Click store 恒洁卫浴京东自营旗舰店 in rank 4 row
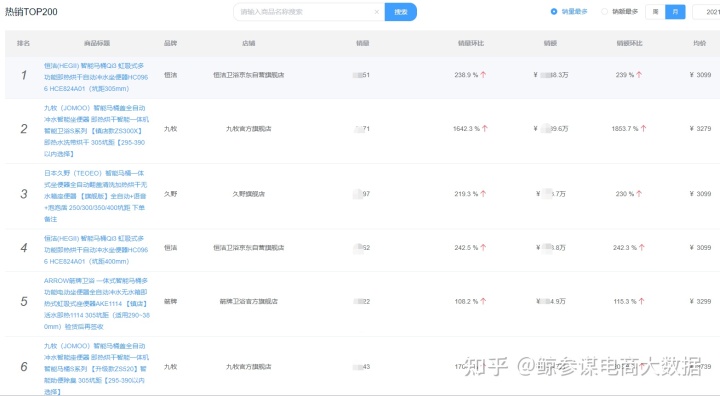Image resolution: width=720 pixels, height=396 pixels. pos(248,248)
